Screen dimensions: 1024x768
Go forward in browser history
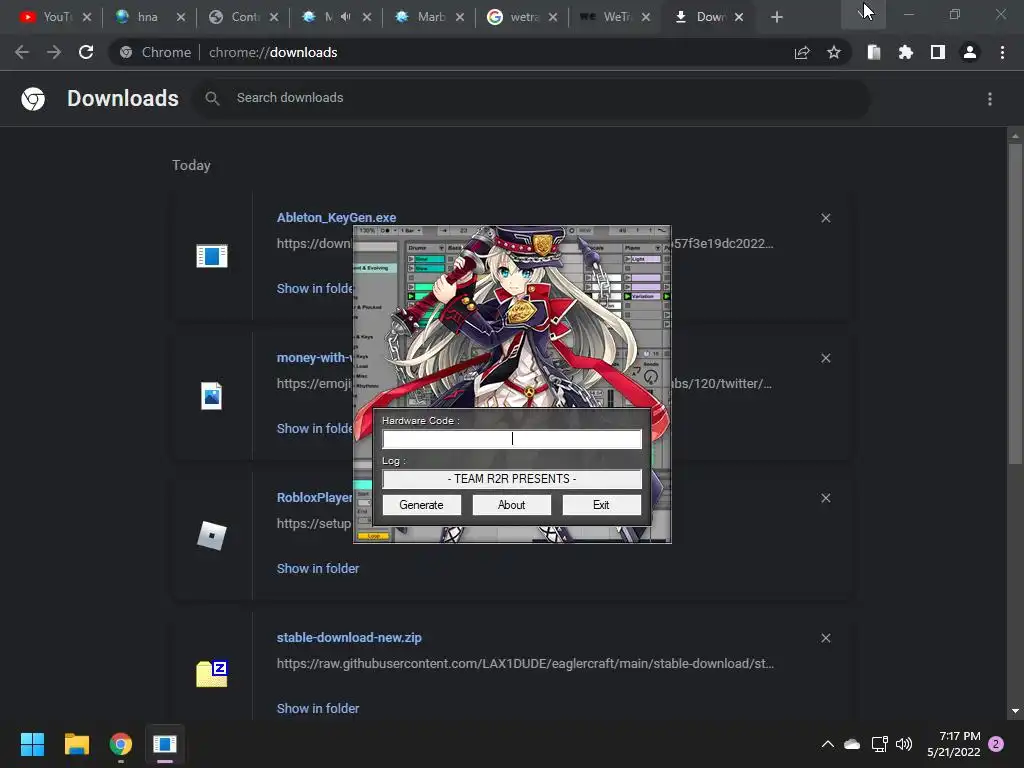[x=54, y=52]
